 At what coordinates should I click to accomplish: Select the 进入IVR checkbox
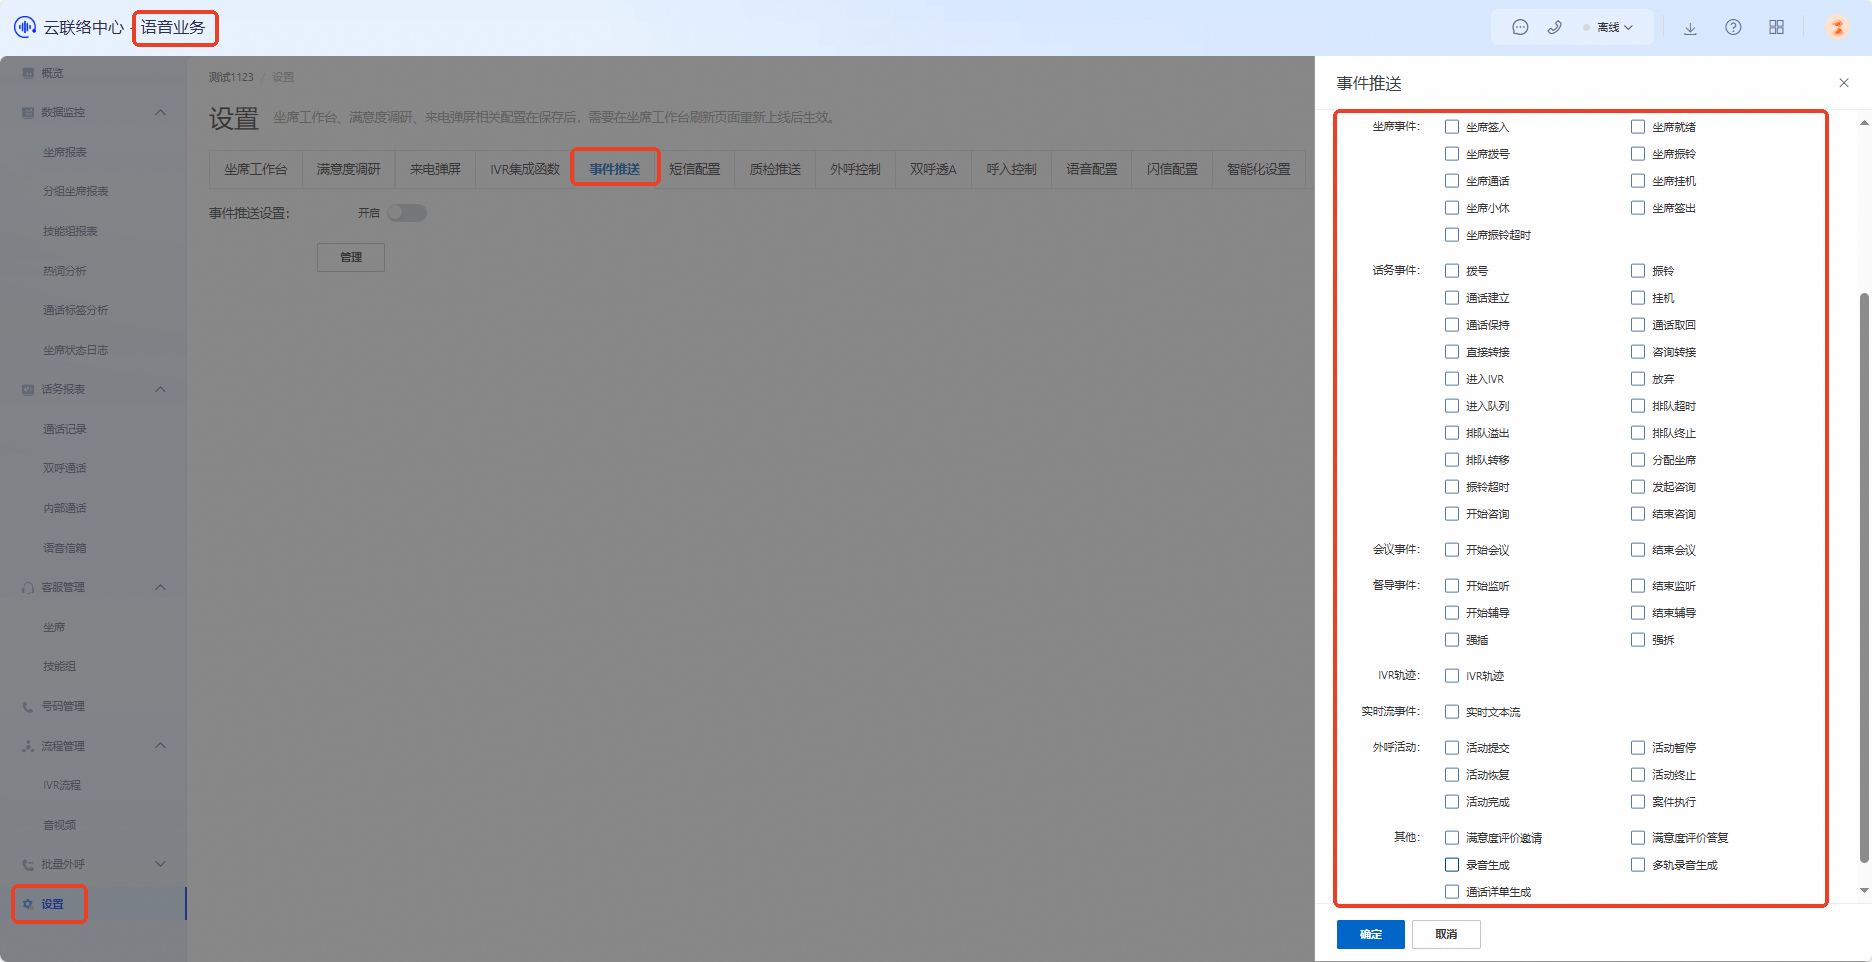coord(1452,379)
